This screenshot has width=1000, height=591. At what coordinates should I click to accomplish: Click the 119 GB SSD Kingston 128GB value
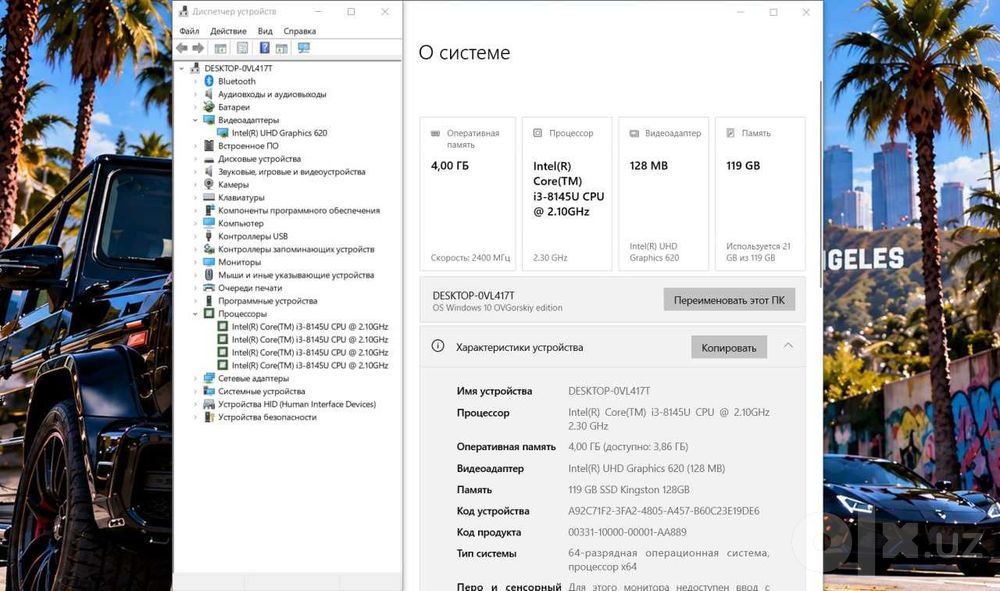pyautogui.click(x=628, y=490)
